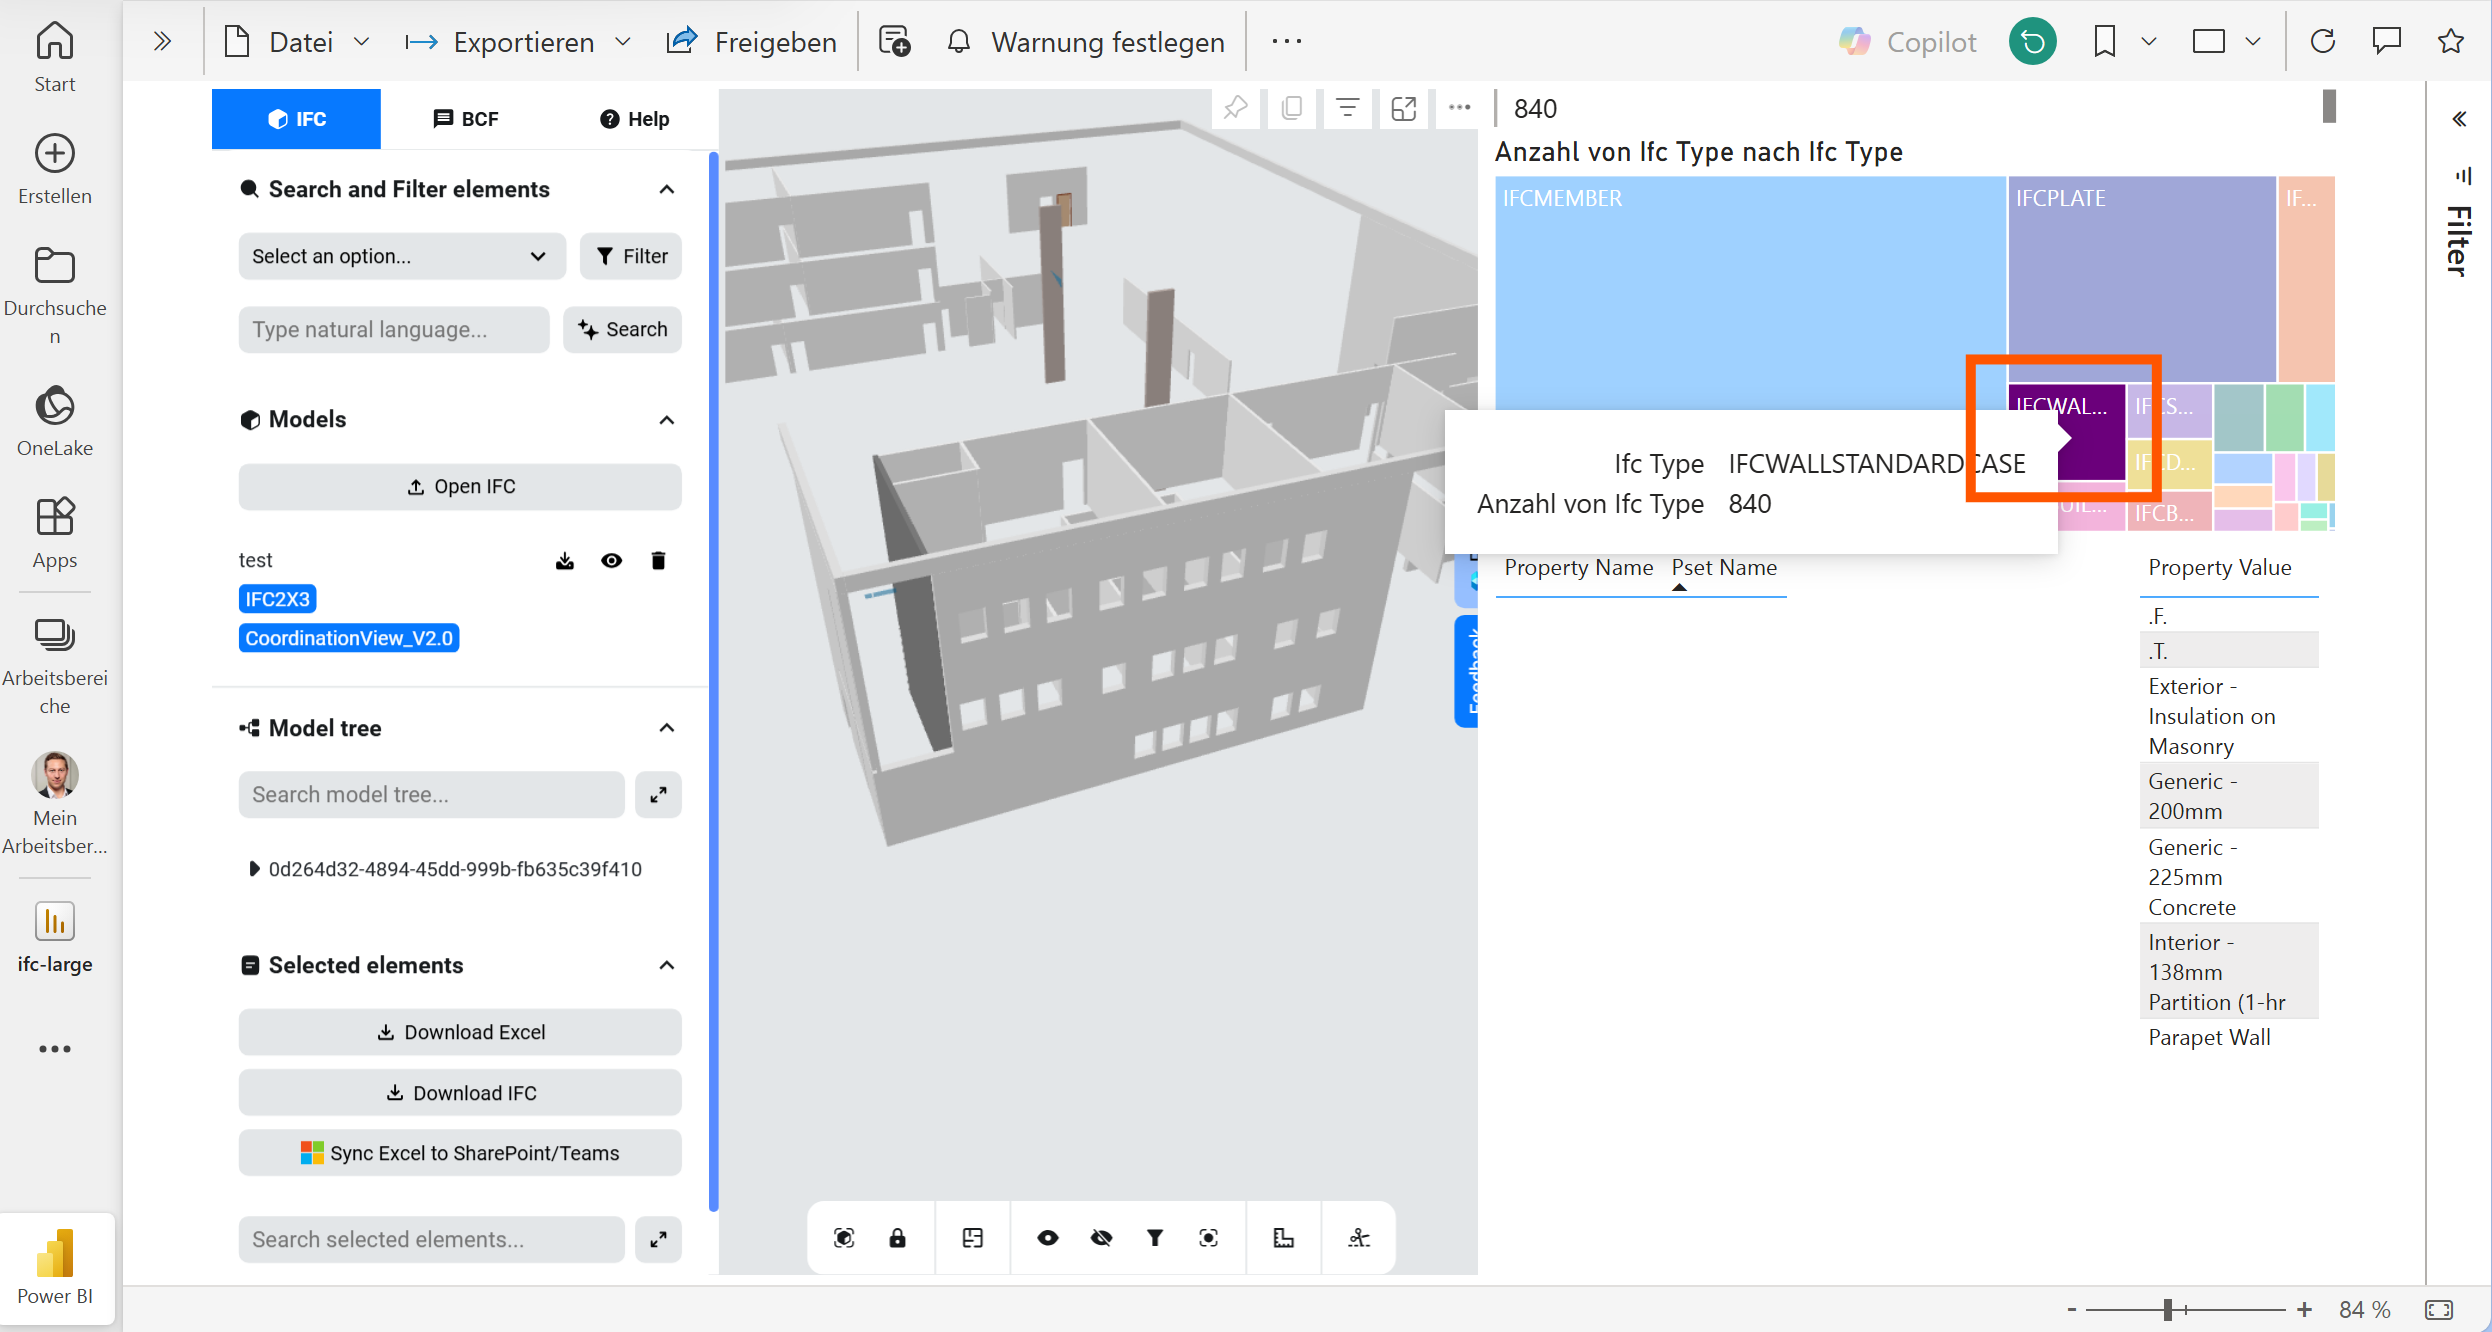The image size is (2492, 1332).
Task: Go to Start in left navigation
Action: [55, 57]
